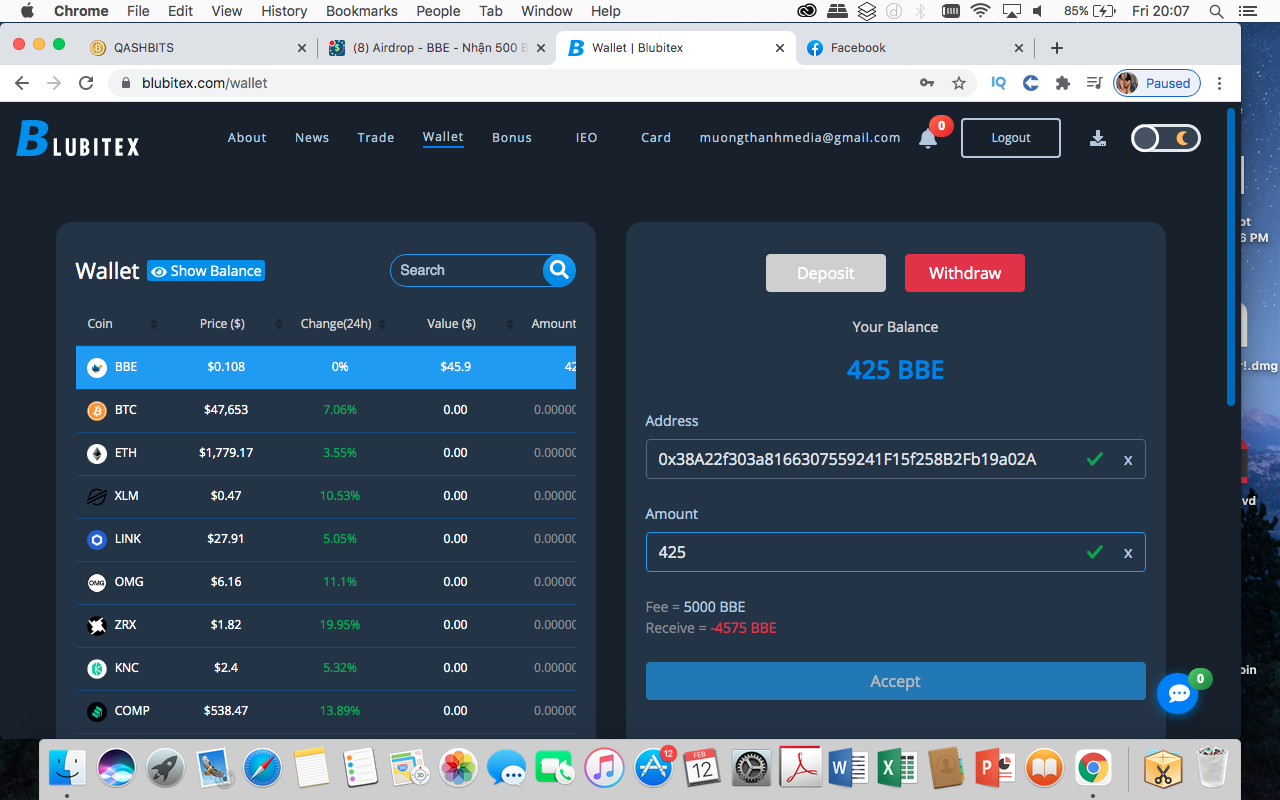
Task: Open the Bonus page
Action: click(512, 138)
